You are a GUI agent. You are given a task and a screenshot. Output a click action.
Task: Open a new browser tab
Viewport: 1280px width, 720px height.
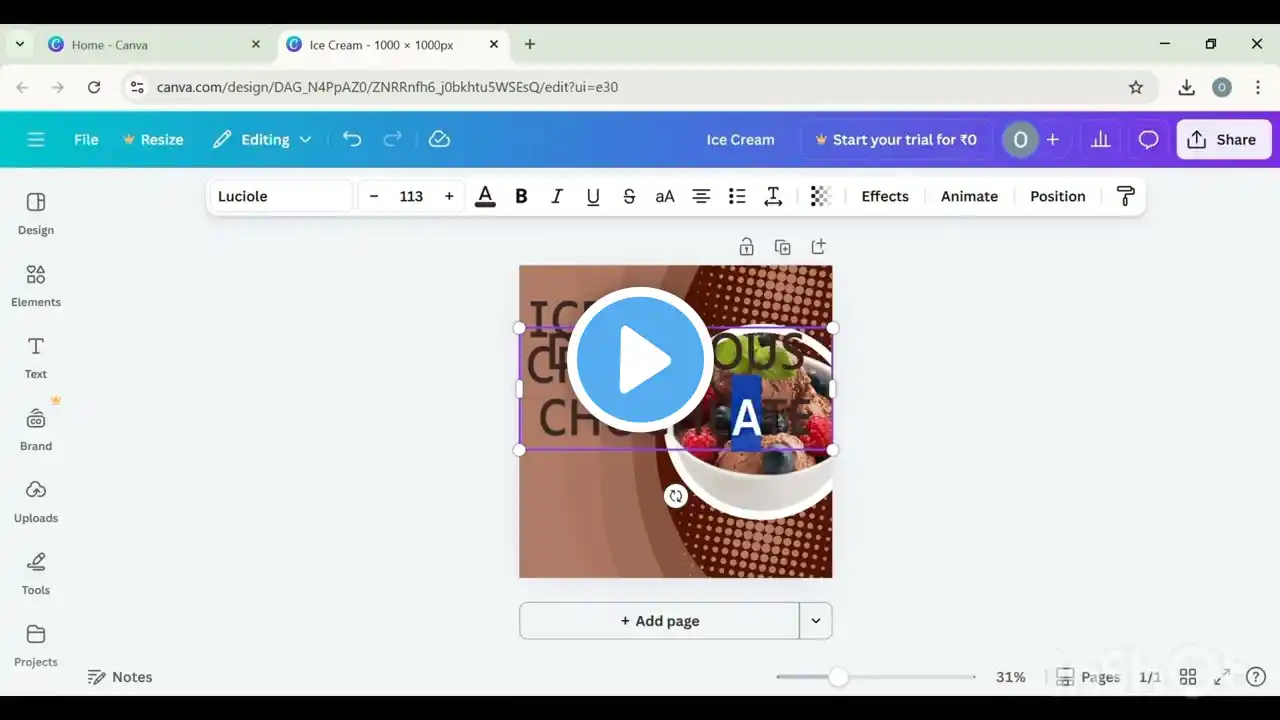pos(530,45)
